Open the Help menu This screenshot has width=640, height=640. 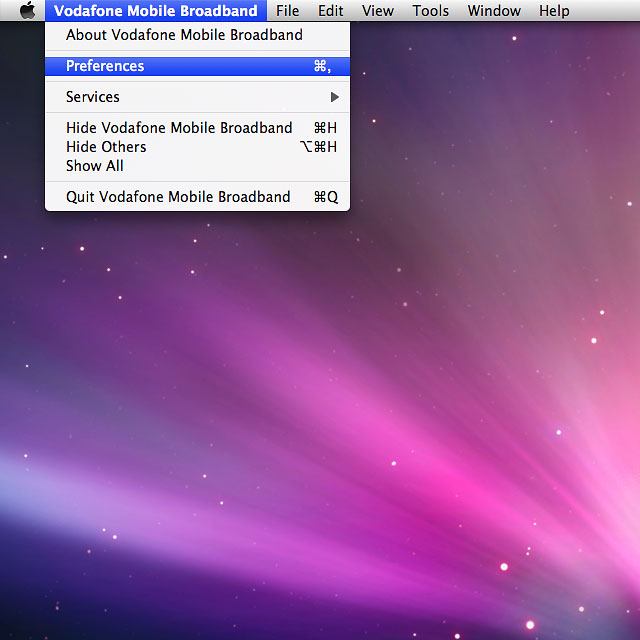point(554,11)
